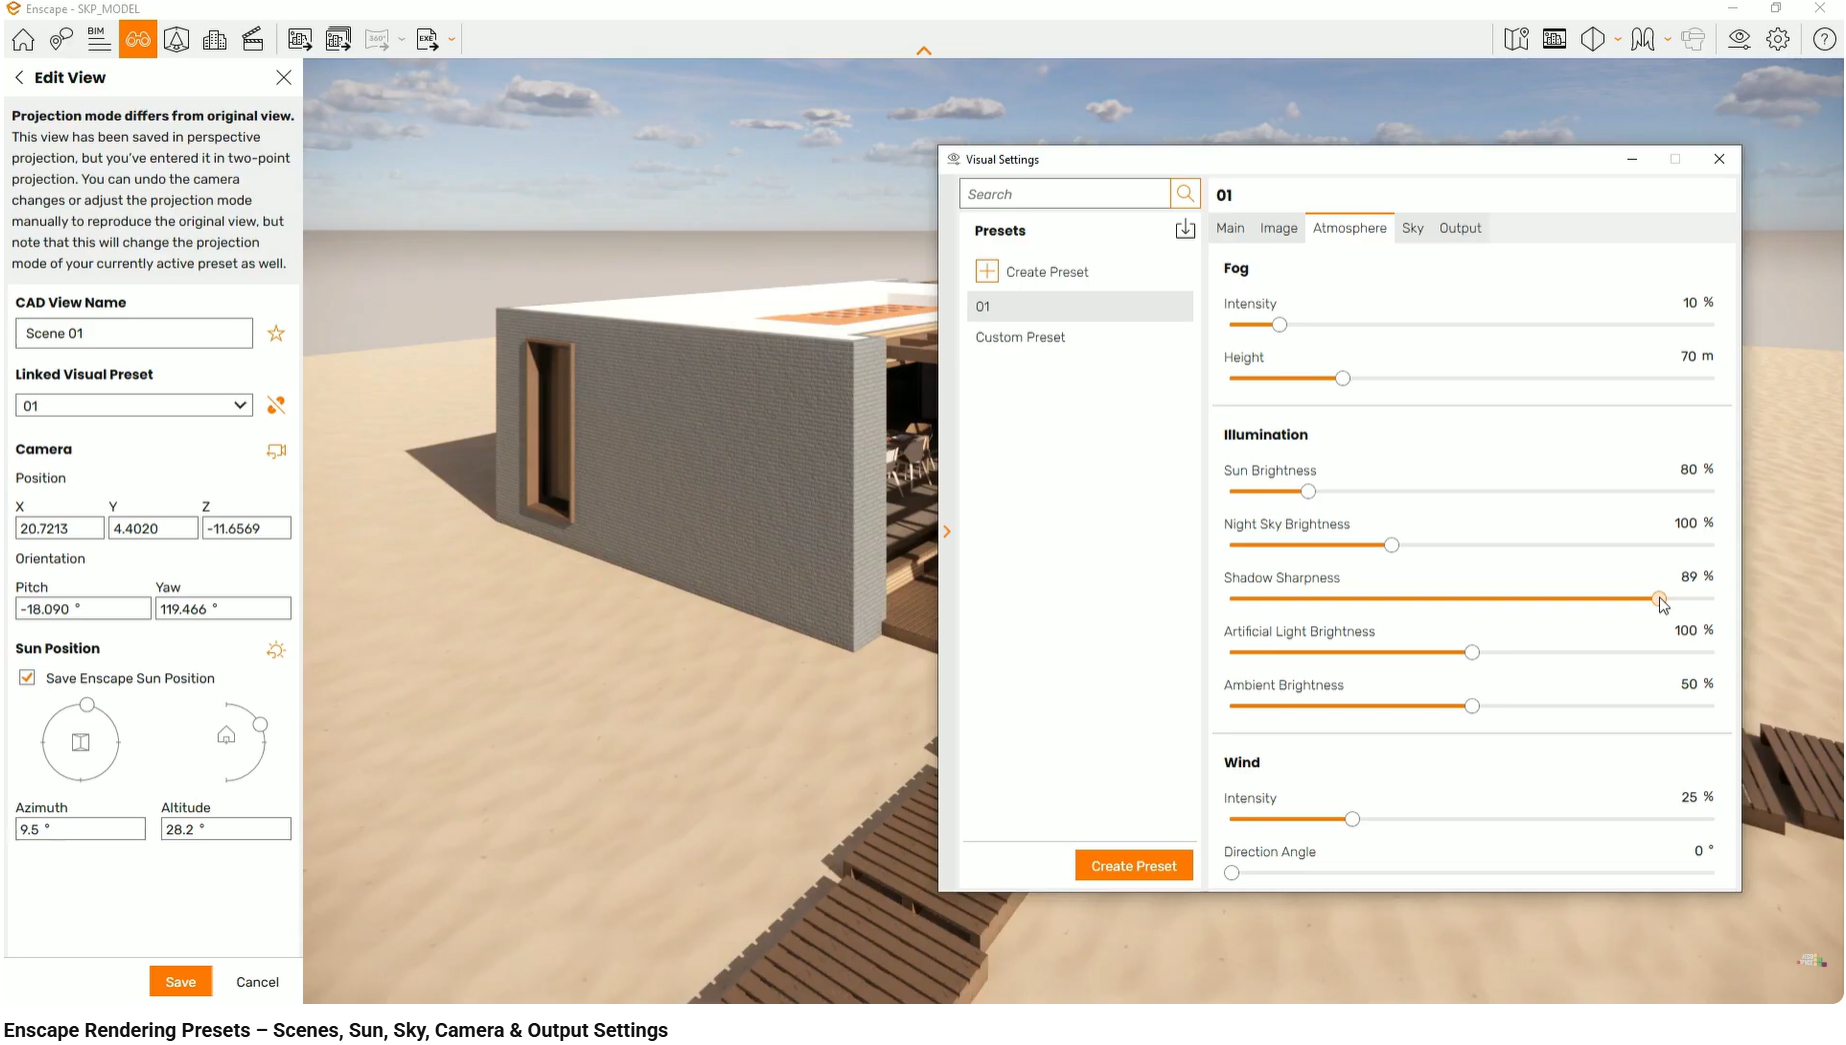Start batch rendering from the toolbar
The width and height of the screenshot is (1846, 1045).
[x=338, y=39]
